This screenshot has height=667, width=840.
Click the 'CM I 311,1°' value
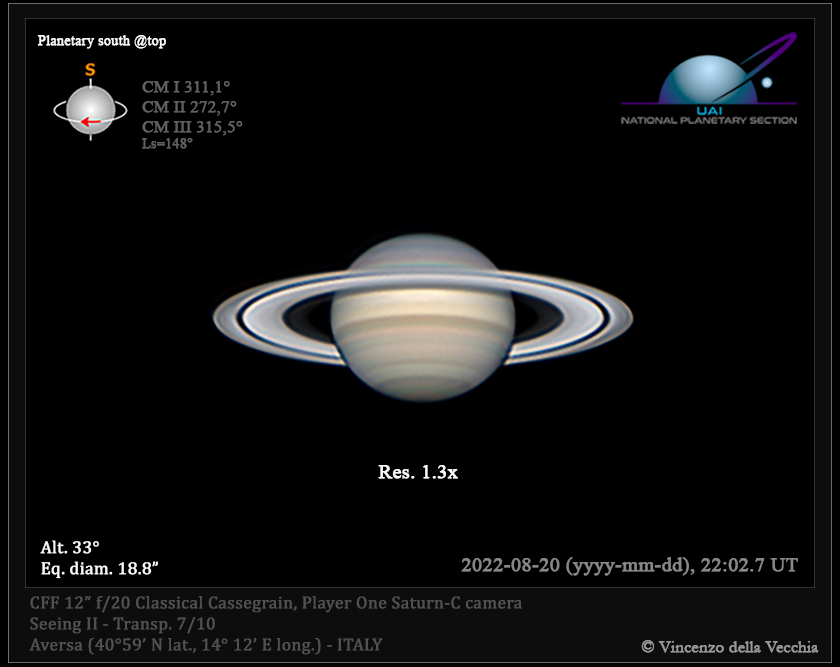[x=186, y=87]
